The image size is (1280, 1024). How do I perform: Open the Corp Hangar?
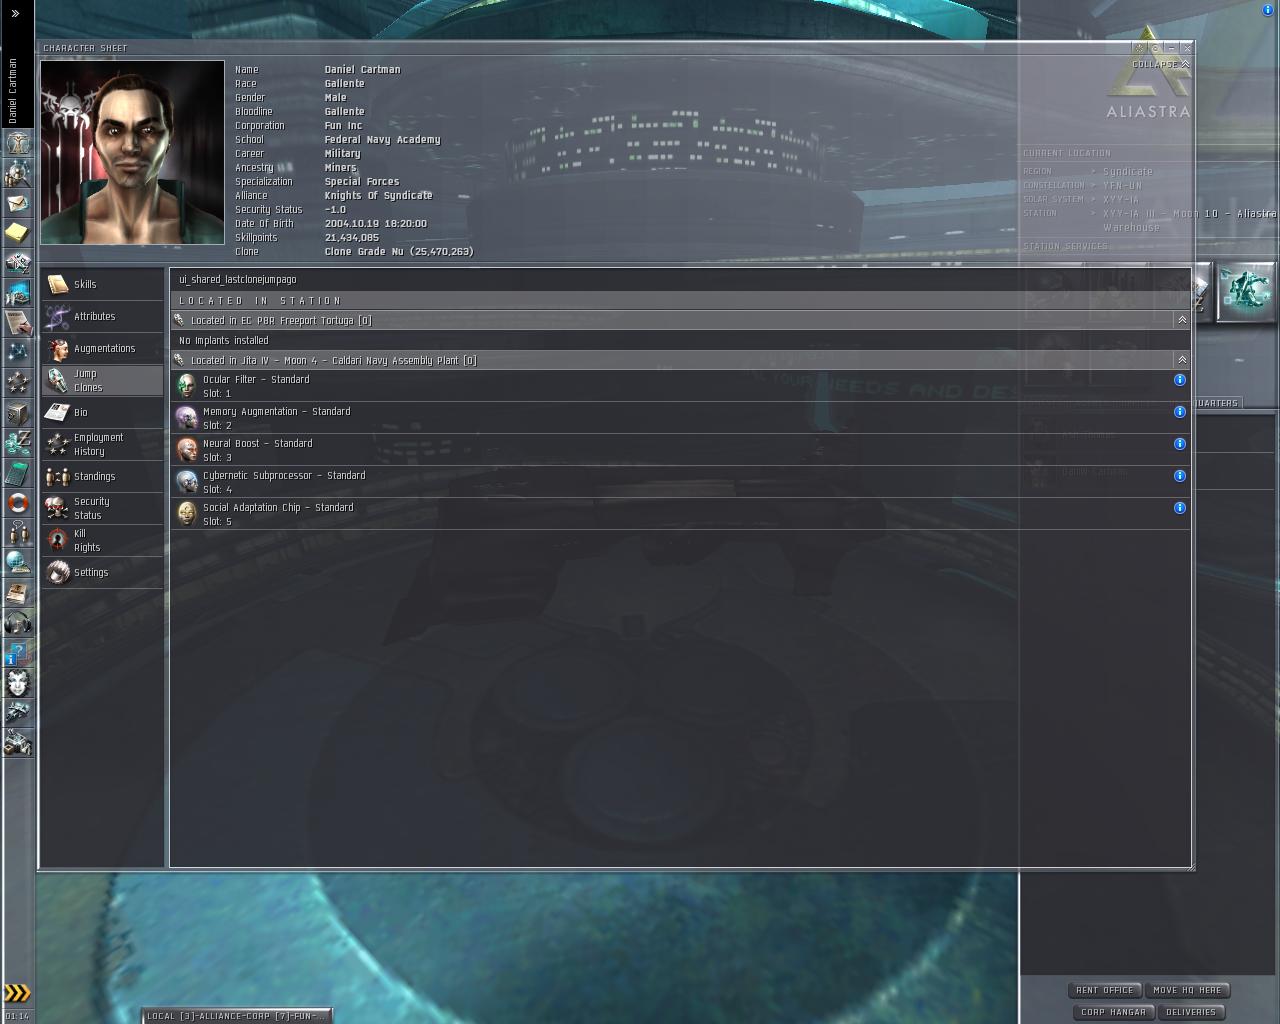pyautogui.click(x=1113, y=1012)
